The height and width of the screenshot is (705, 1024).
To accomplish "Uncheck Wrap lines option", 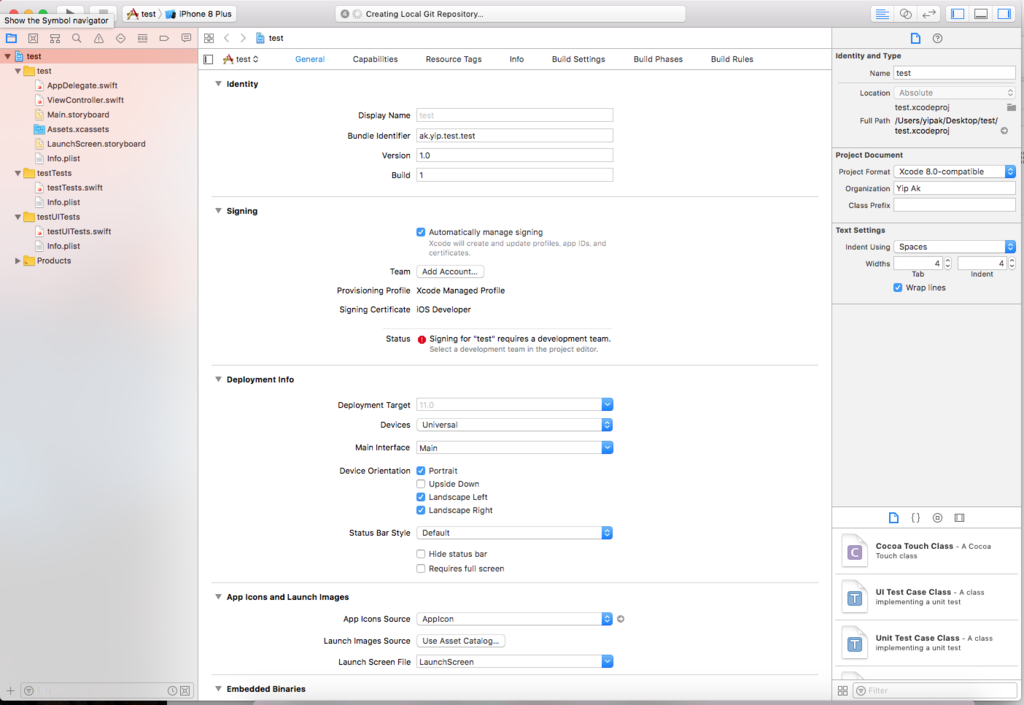I will pos(897,288).
